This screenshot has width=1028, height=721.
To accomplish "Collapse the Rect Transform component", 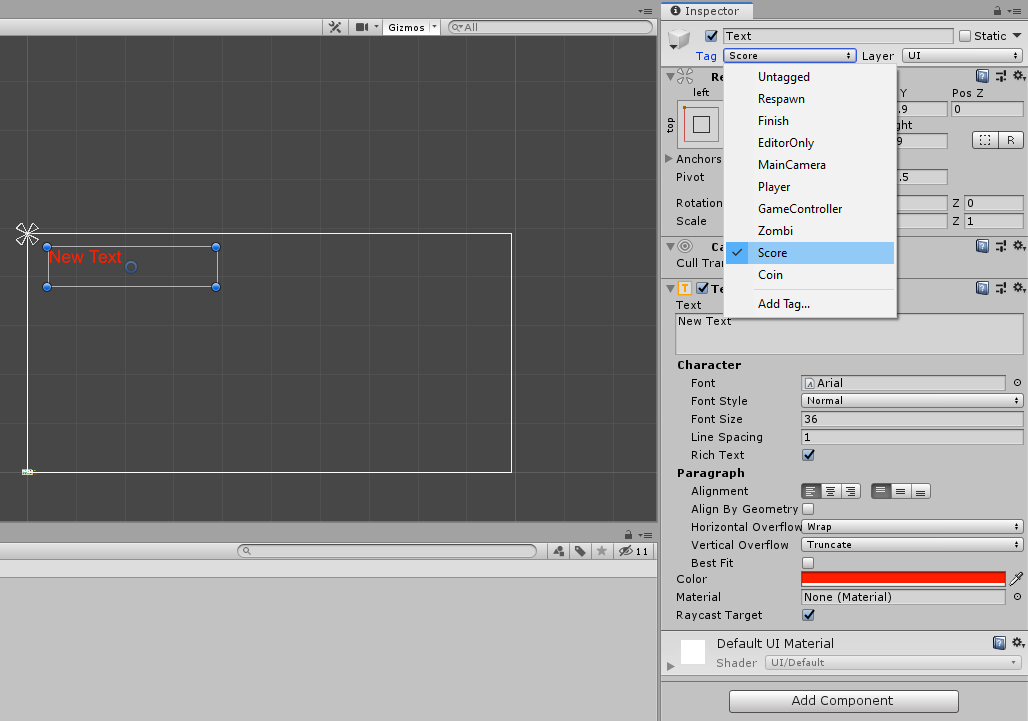I will click(670, 77).
